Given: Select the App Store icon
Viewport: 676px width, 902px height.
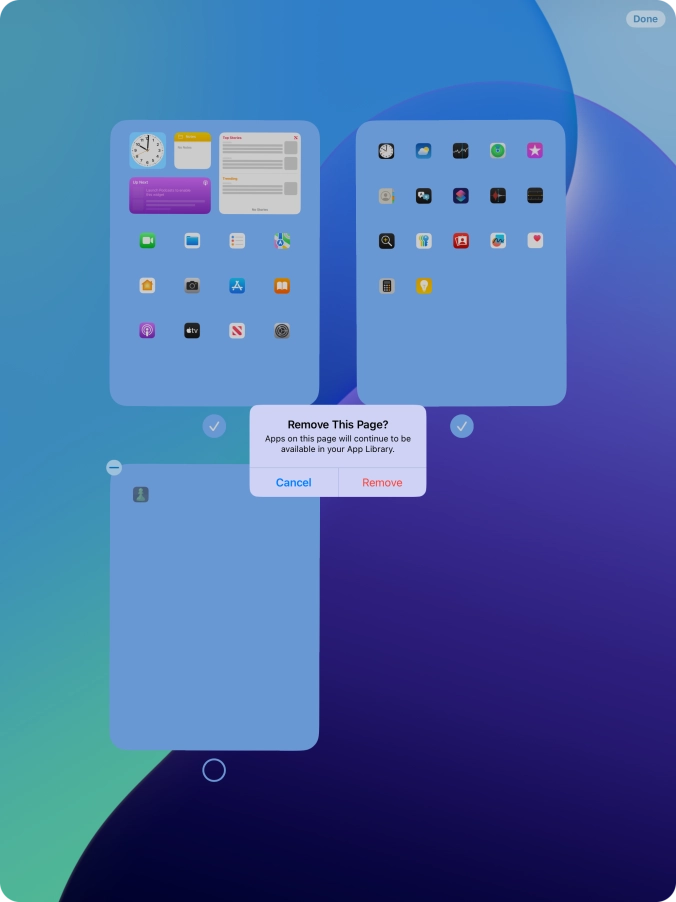Looking at the screenshot, I should pos(237,286).
